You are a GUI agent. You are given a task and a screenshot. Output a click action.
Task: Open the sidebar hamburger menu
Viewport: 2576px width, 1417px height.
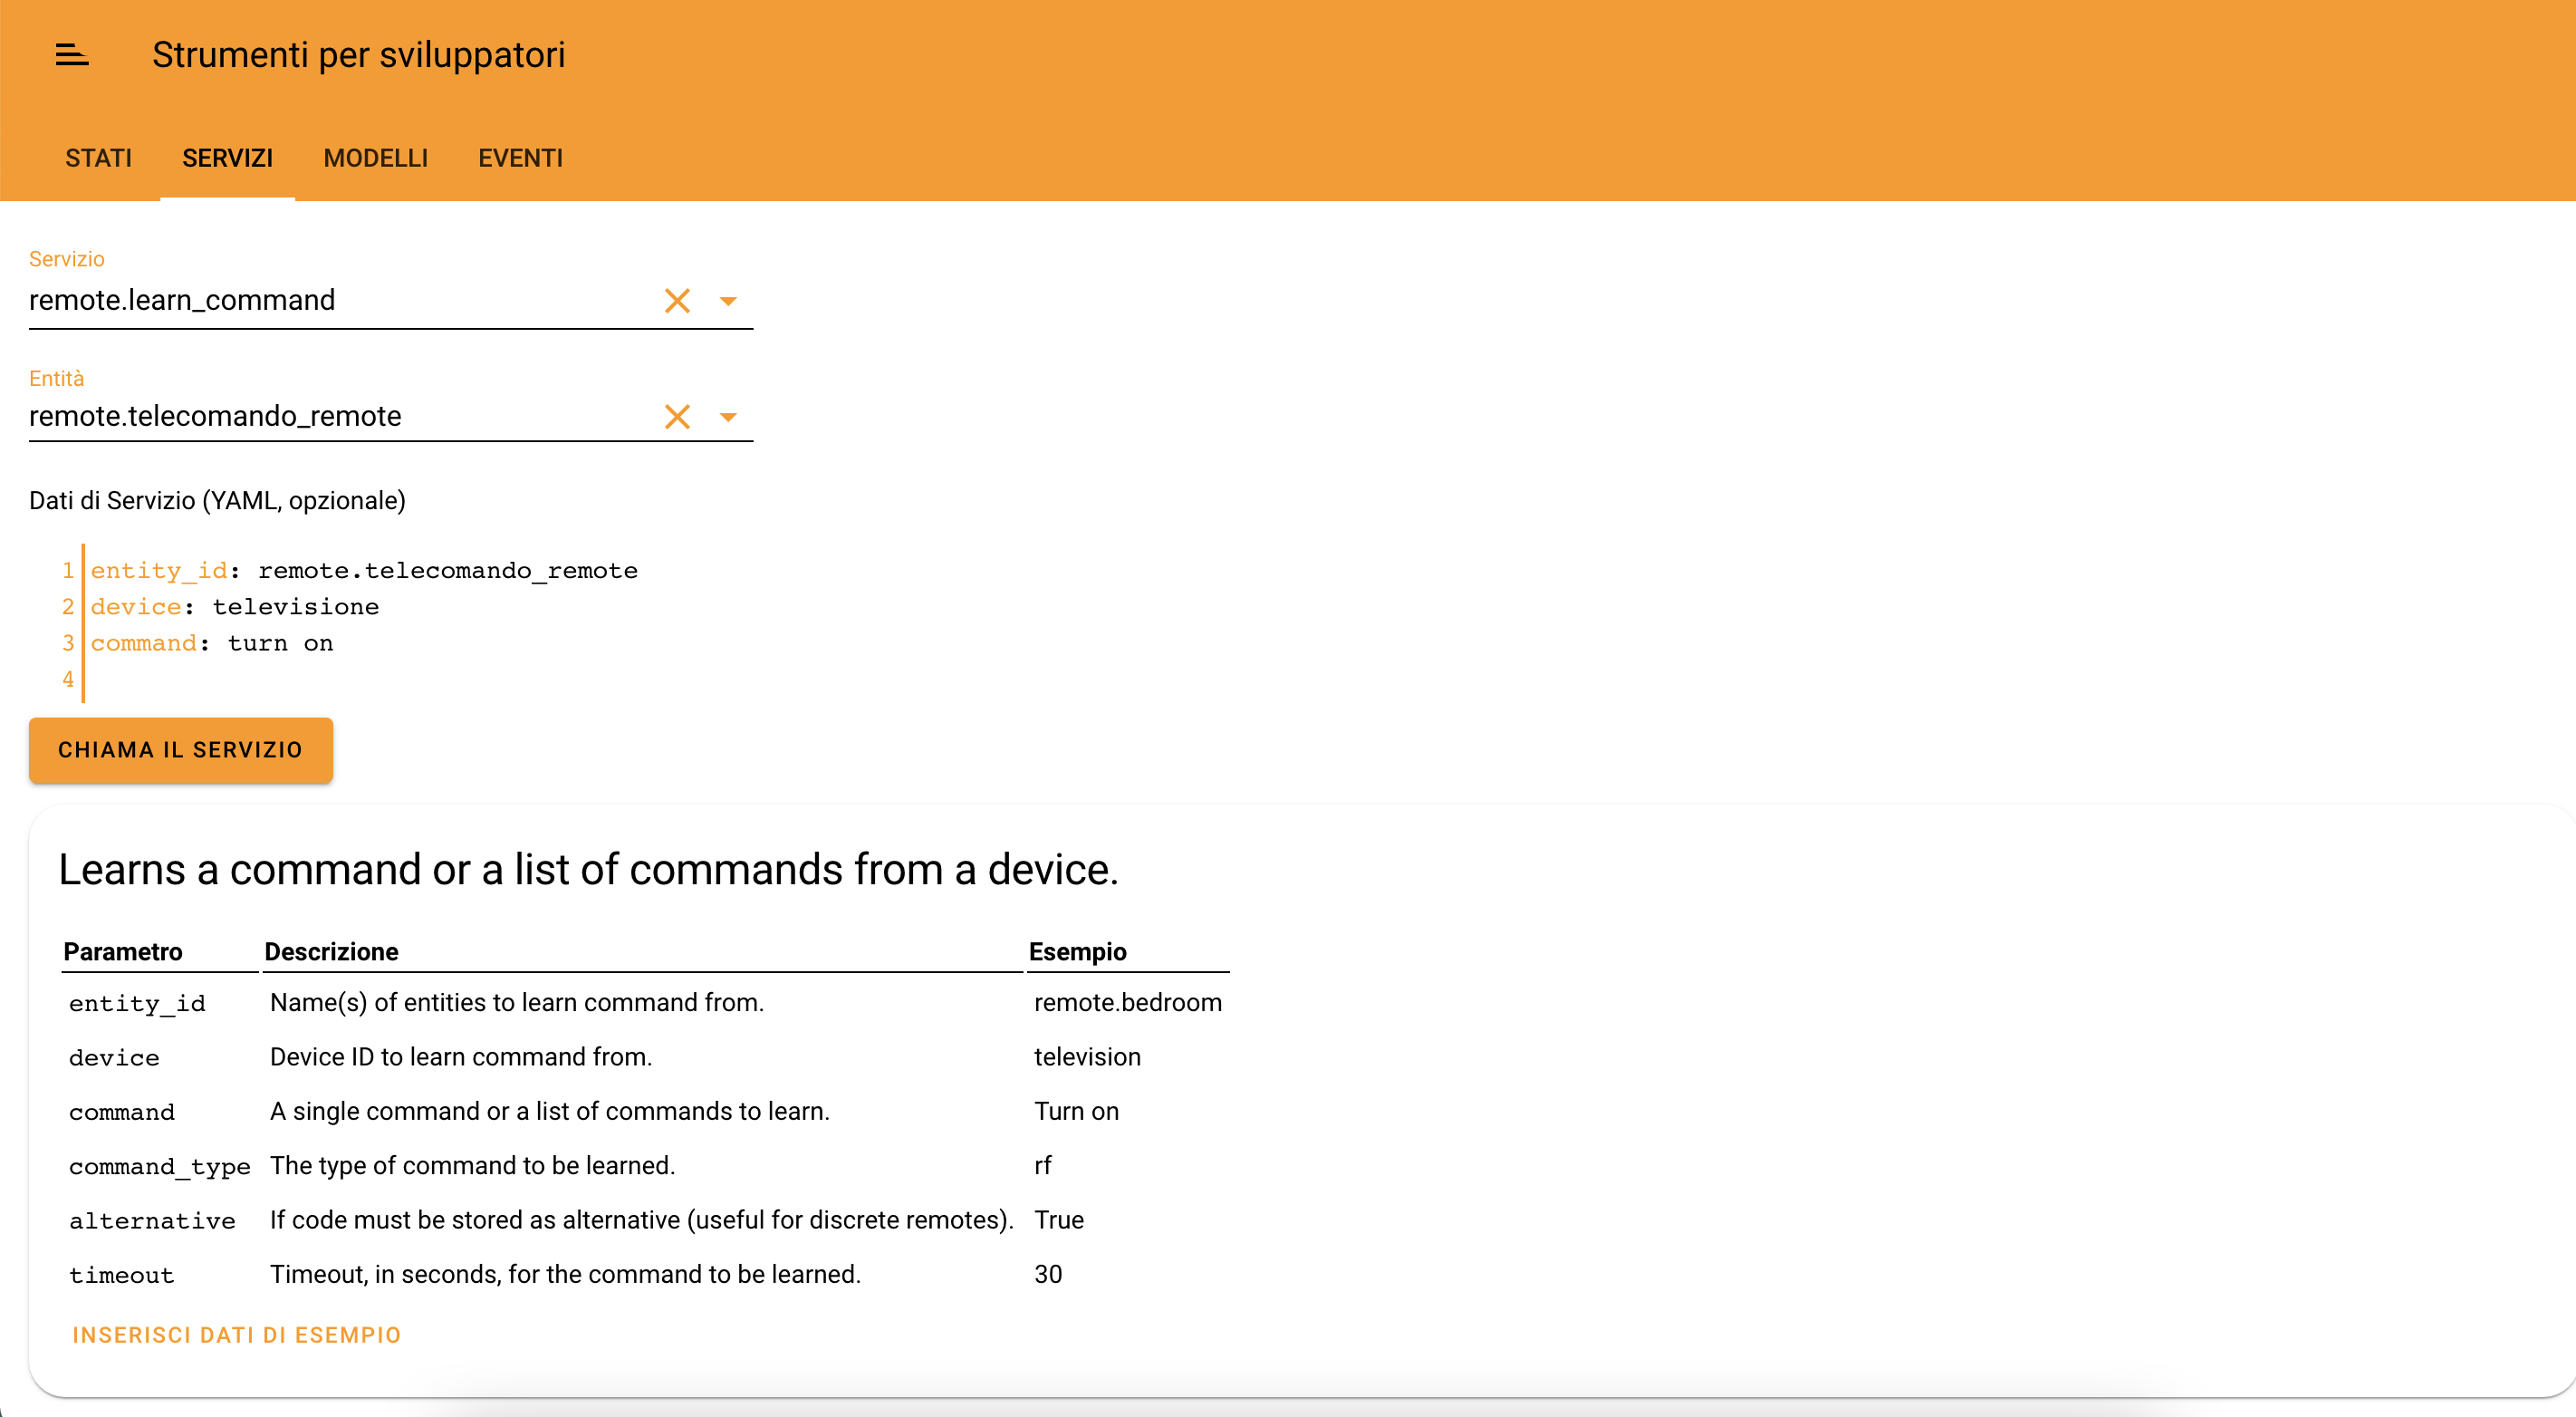(72, 55)
